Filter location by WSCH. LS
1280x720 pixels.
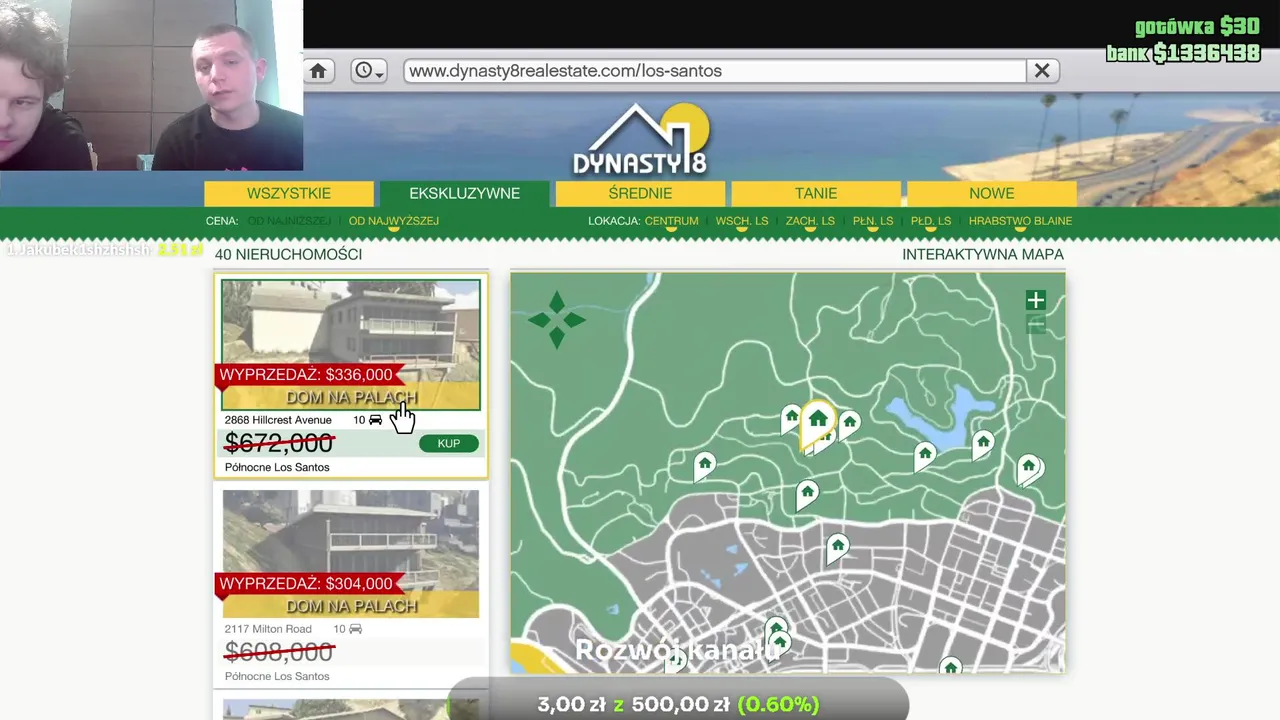click(742, 221)
